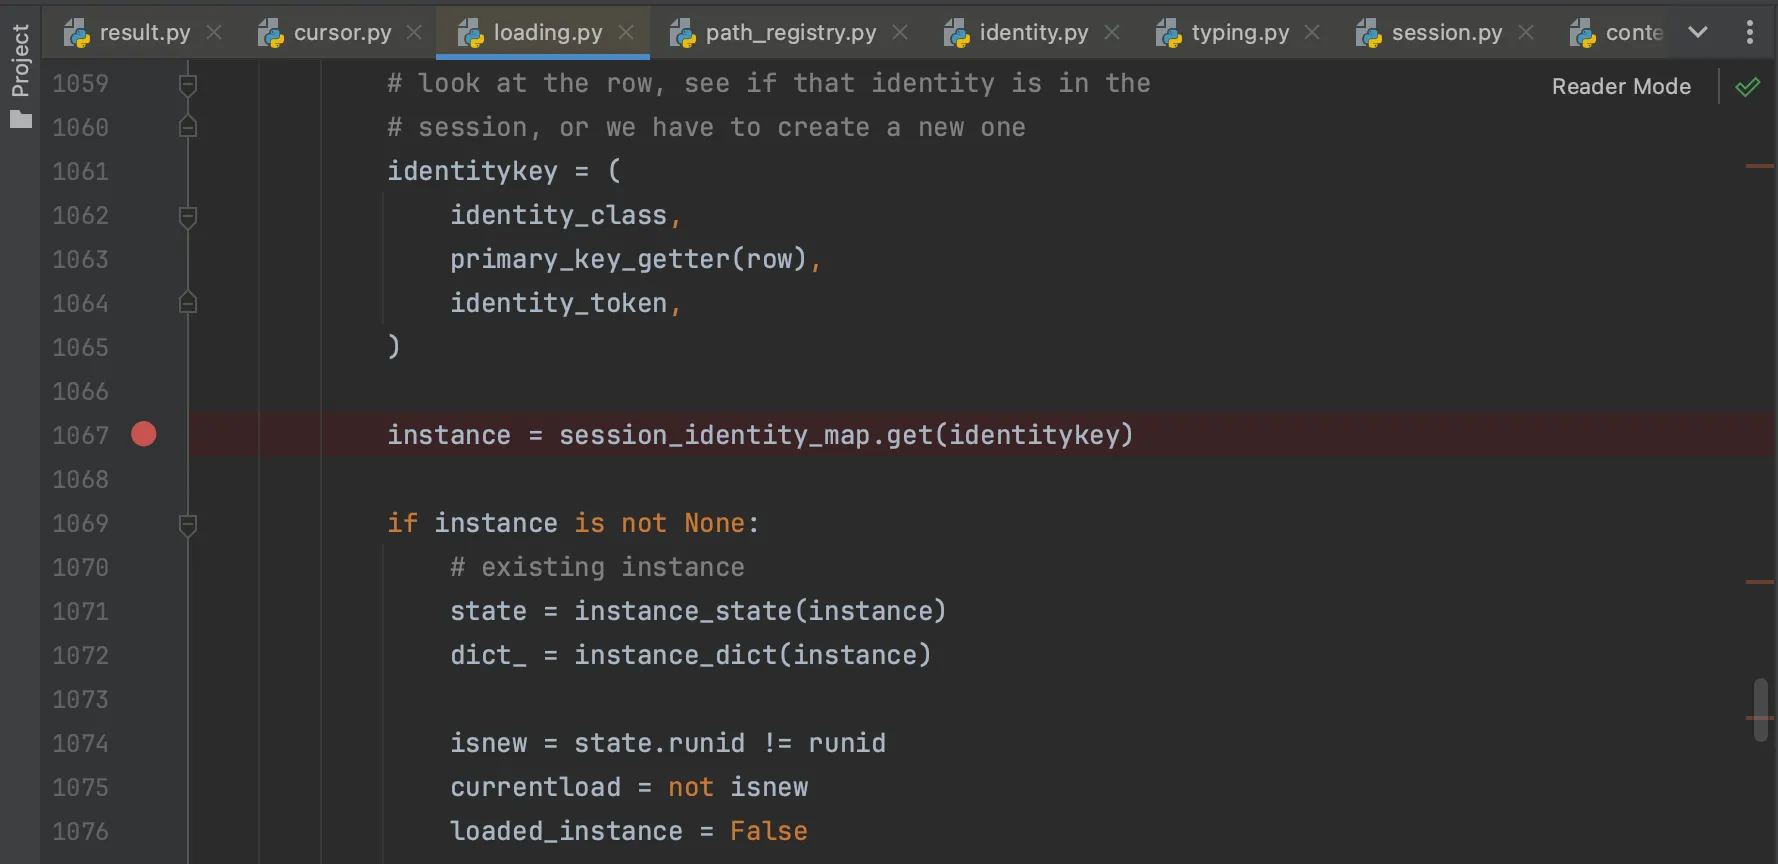This screenshot has height=864, width=1778.
Task: Click 'identity_class' on line 1062
Action: [558, 216]
